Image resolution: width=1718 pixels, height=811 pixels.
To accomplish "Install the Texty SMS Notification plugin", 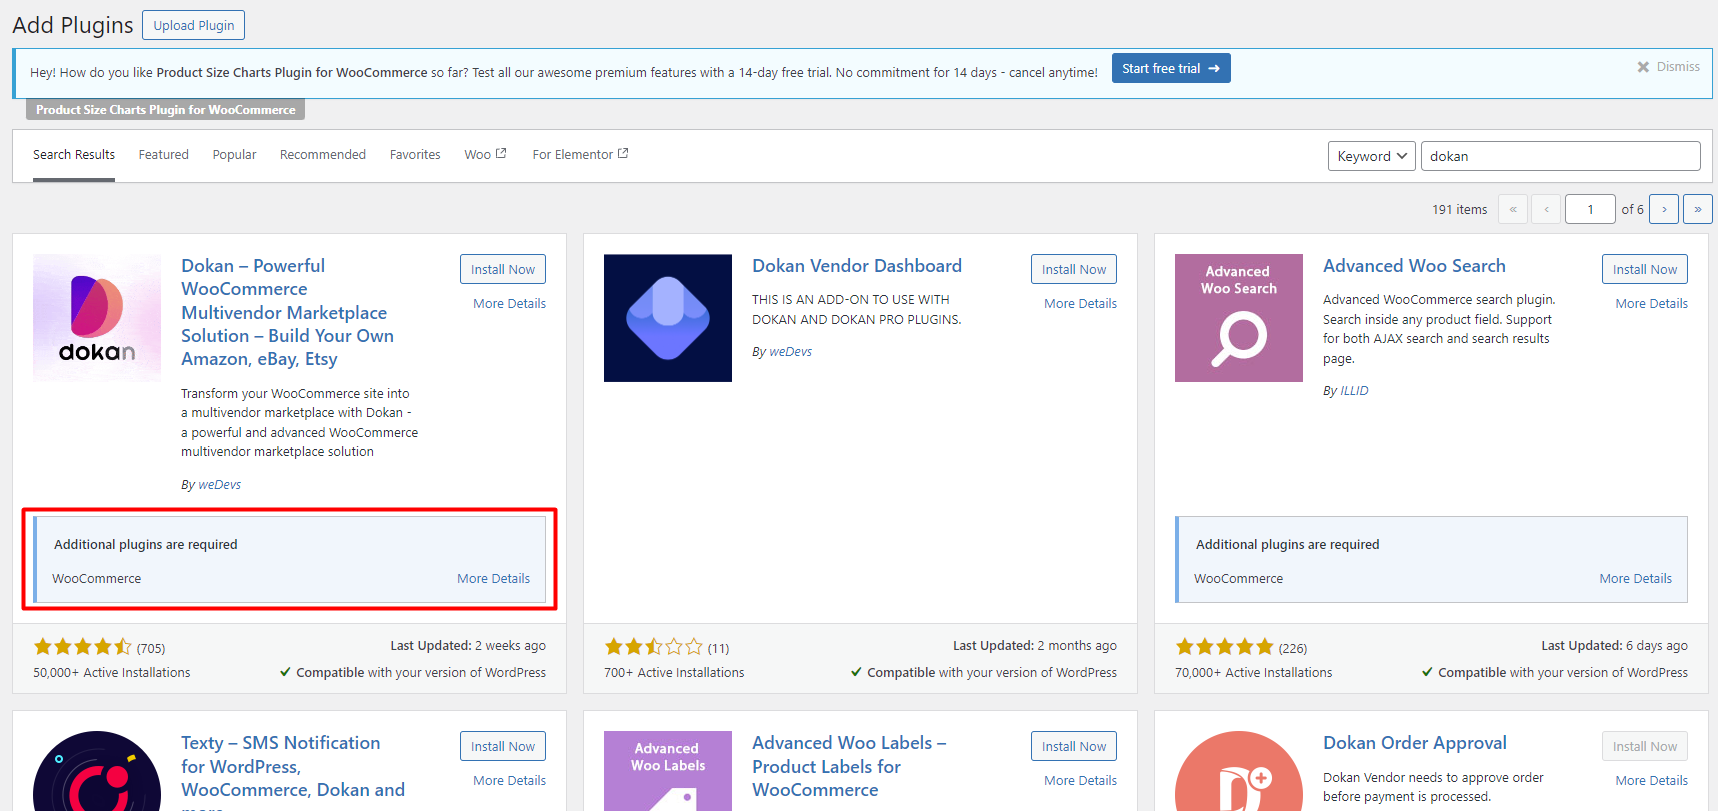I will (x=503, y=746).
